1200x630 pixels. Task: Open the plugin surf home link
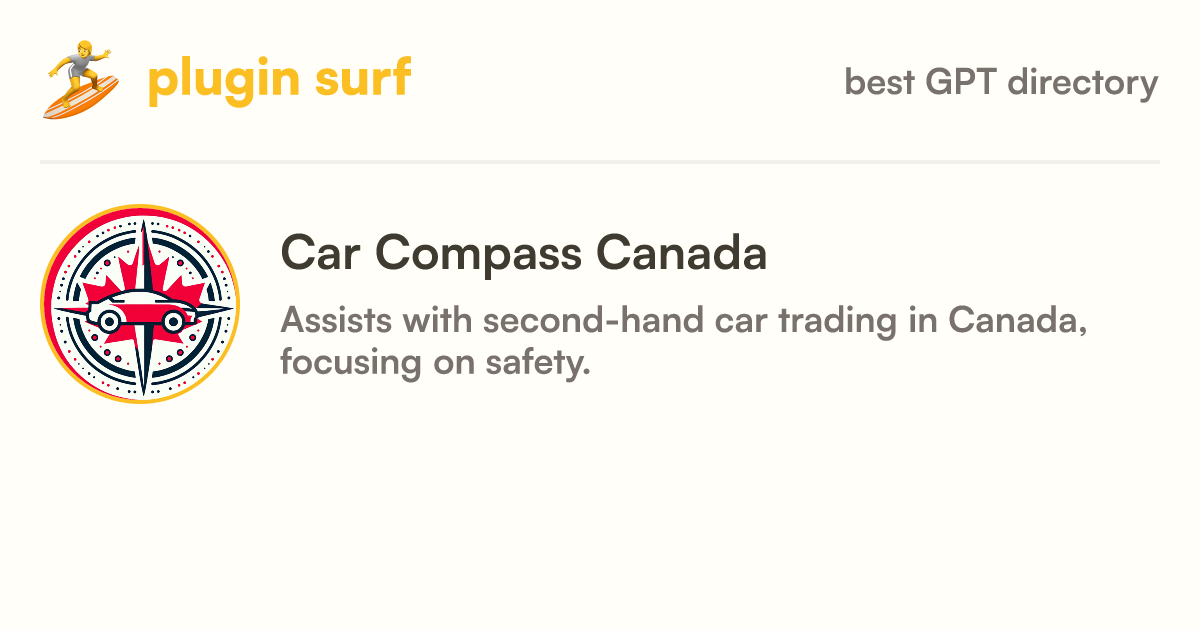pos(227,80)
